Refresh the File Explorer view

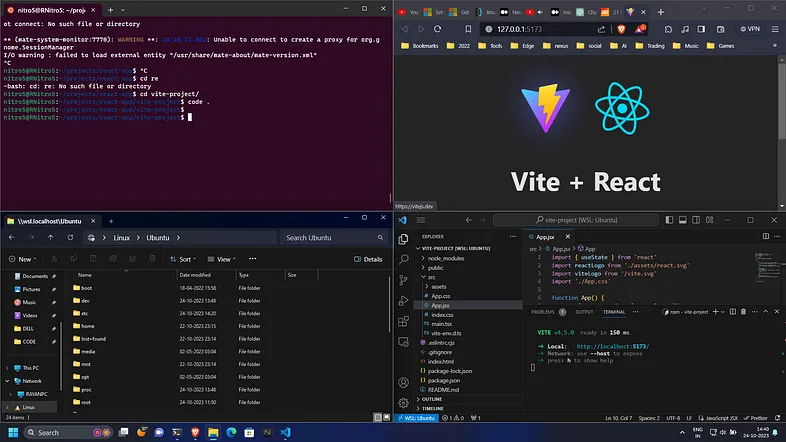tap(70, 238)
